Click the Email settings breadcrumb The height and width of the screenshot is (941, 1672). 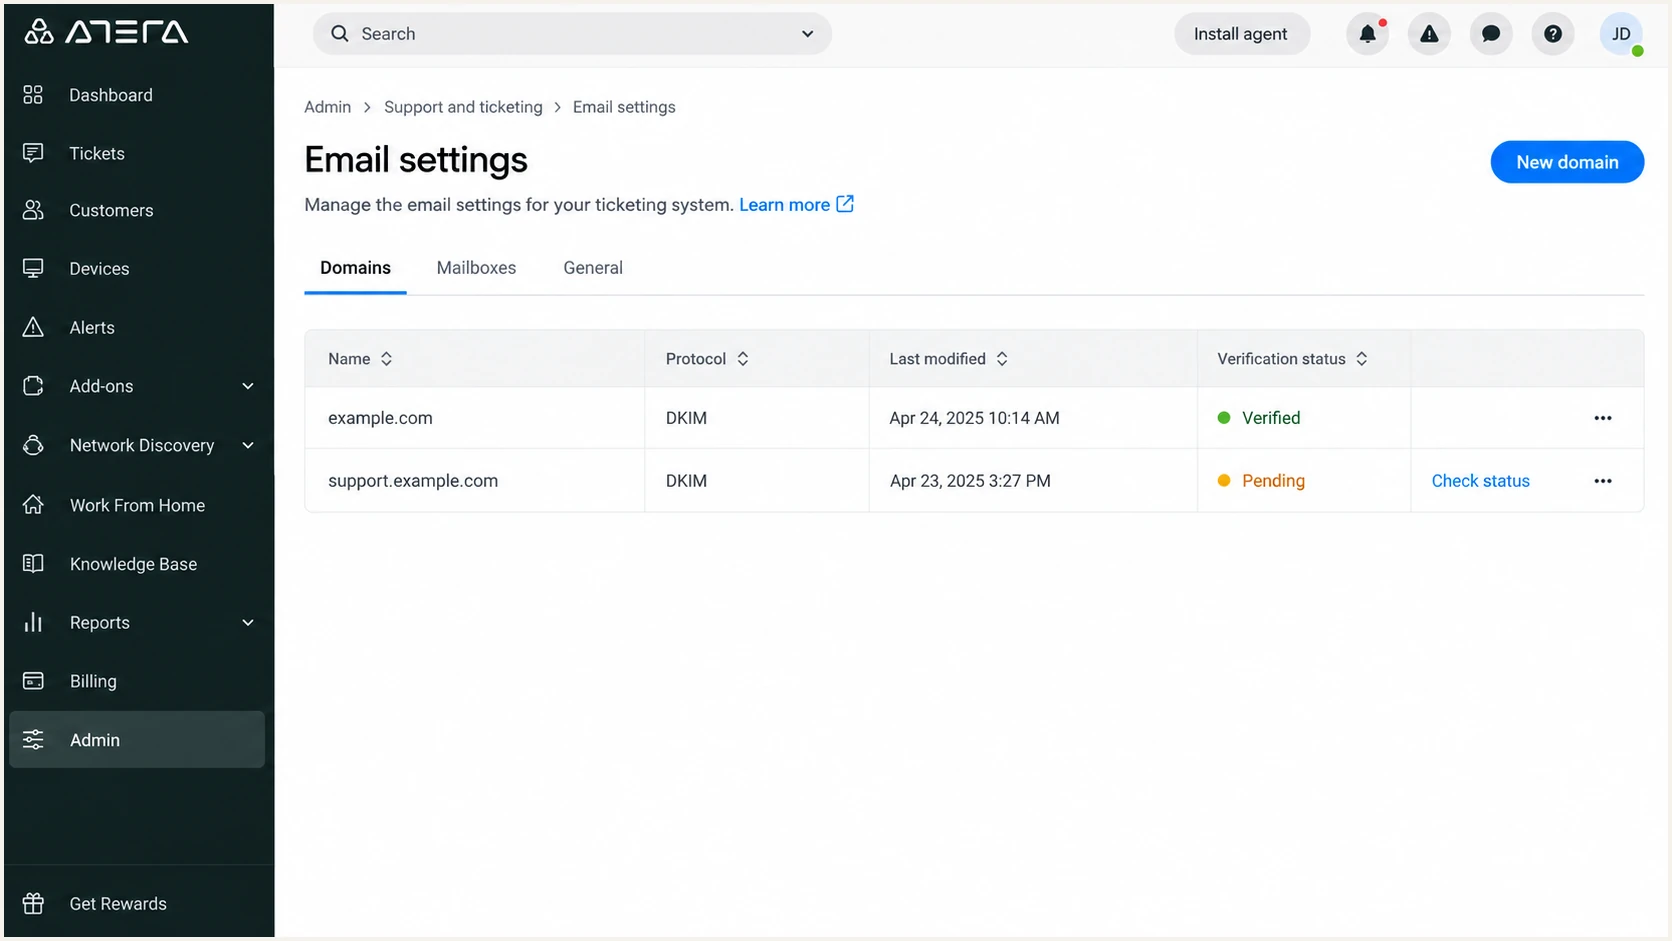click(x=624, y=107)
